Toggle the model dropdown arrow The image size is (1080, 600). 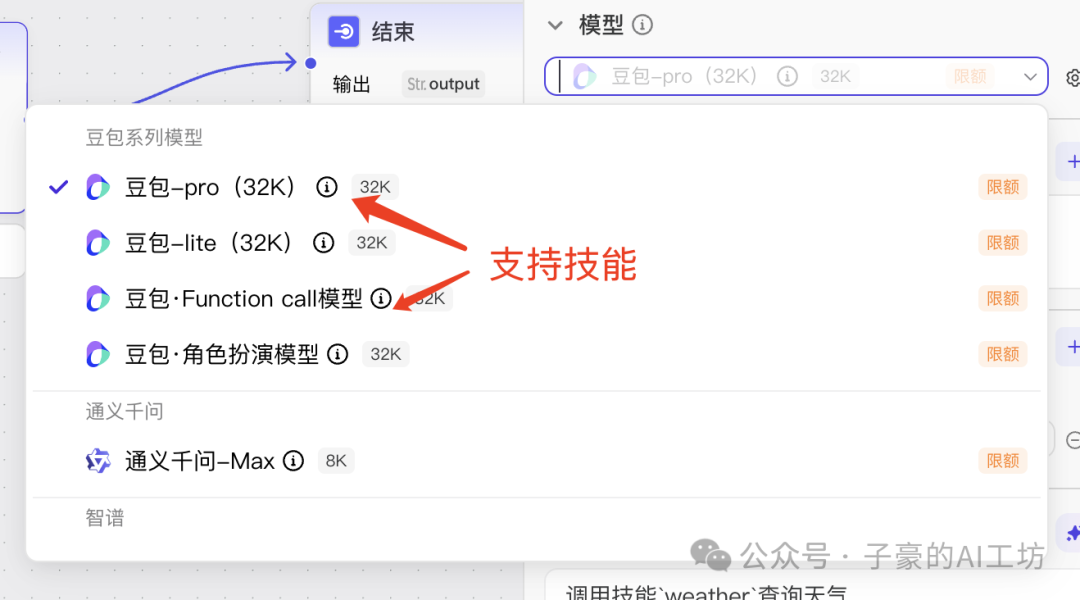(x=1030, y=76)
